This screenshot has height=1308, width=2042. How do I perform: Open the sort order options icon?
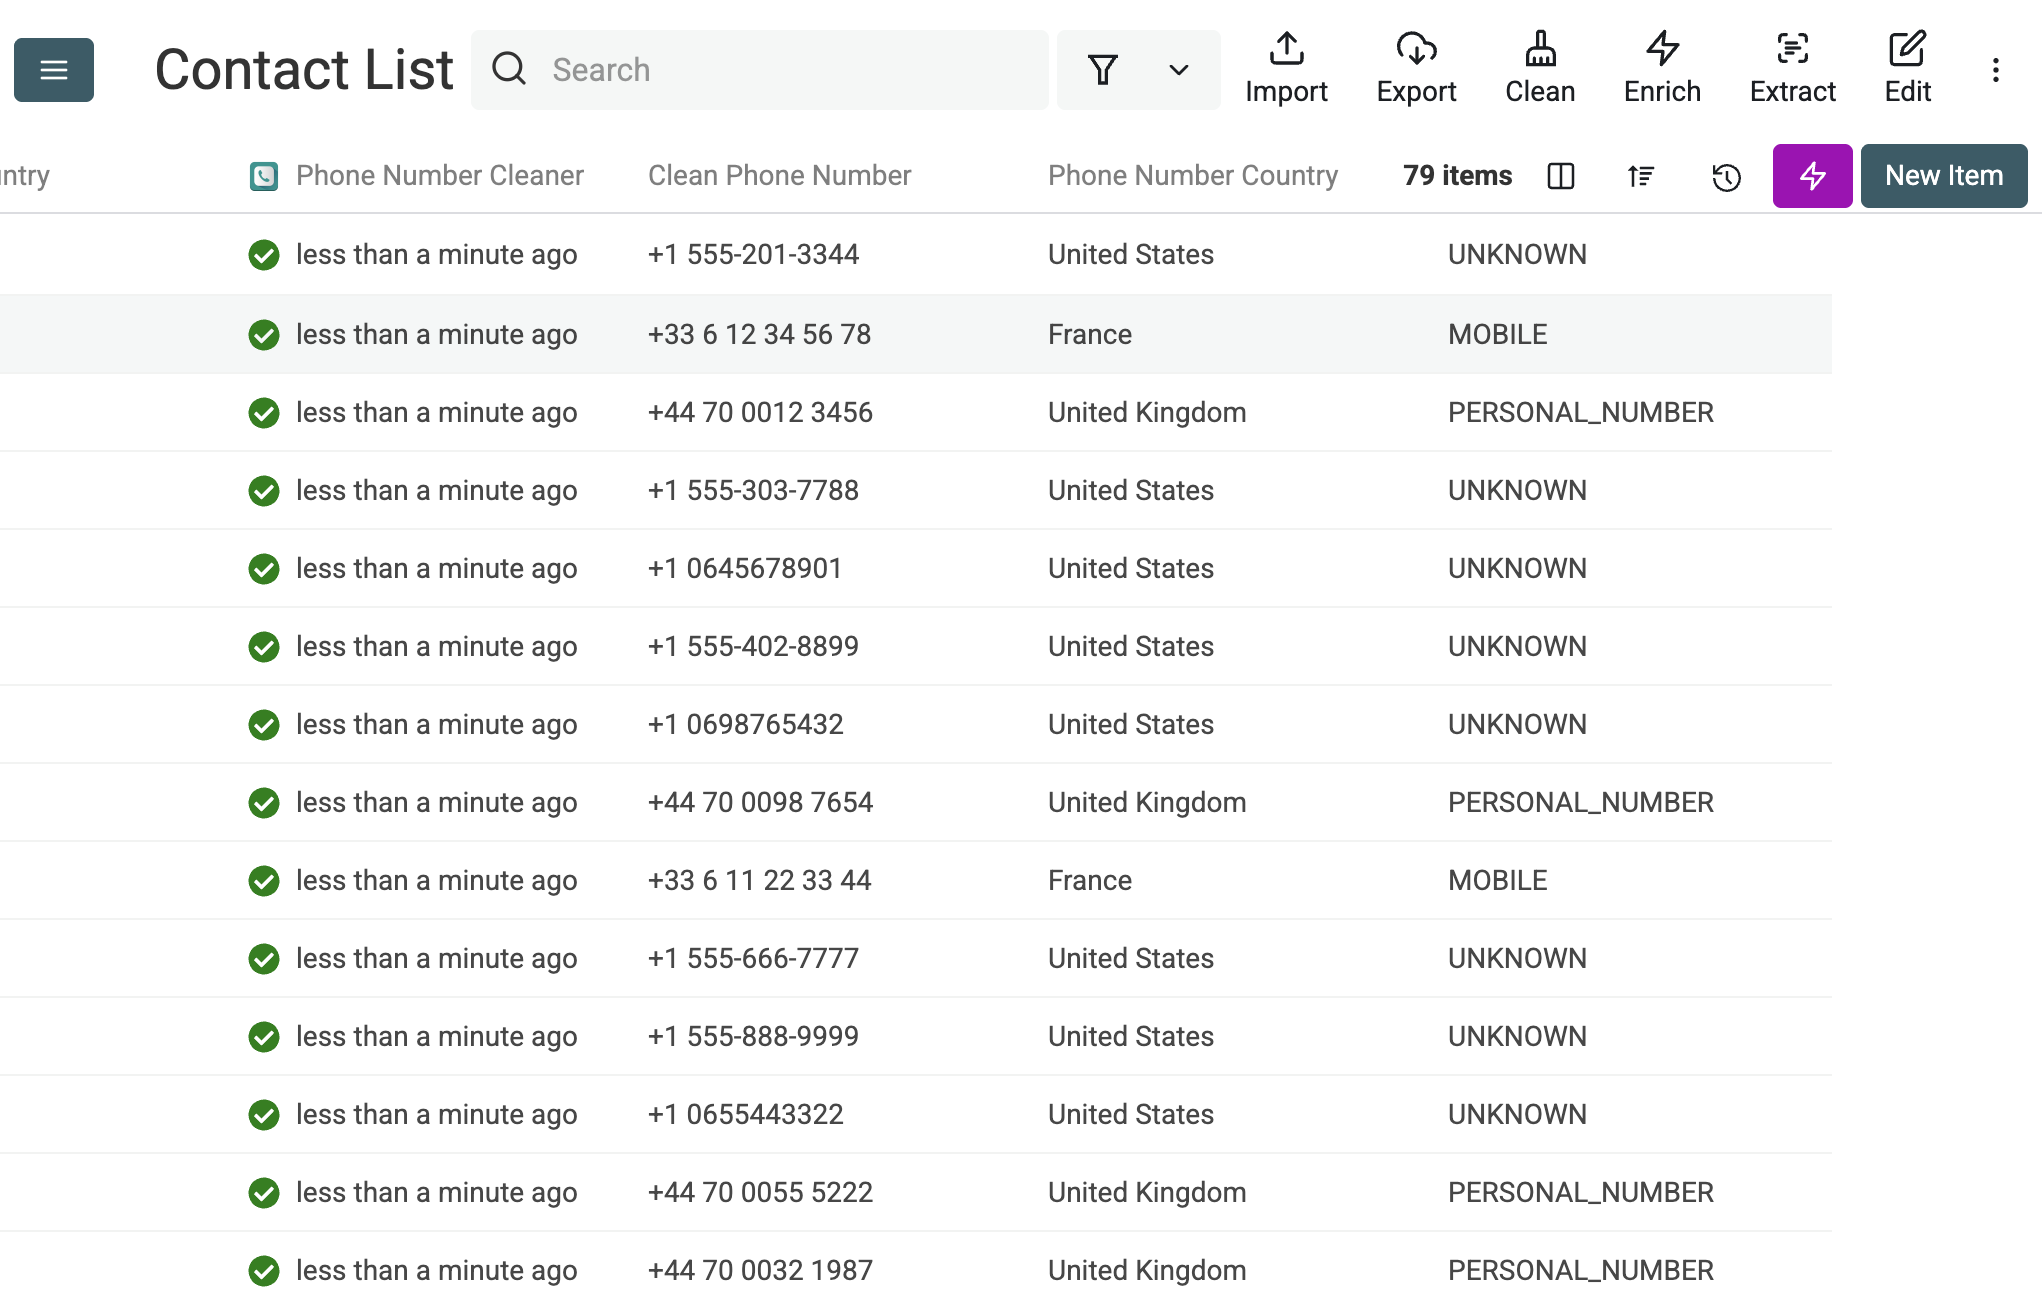point(1641,176)
